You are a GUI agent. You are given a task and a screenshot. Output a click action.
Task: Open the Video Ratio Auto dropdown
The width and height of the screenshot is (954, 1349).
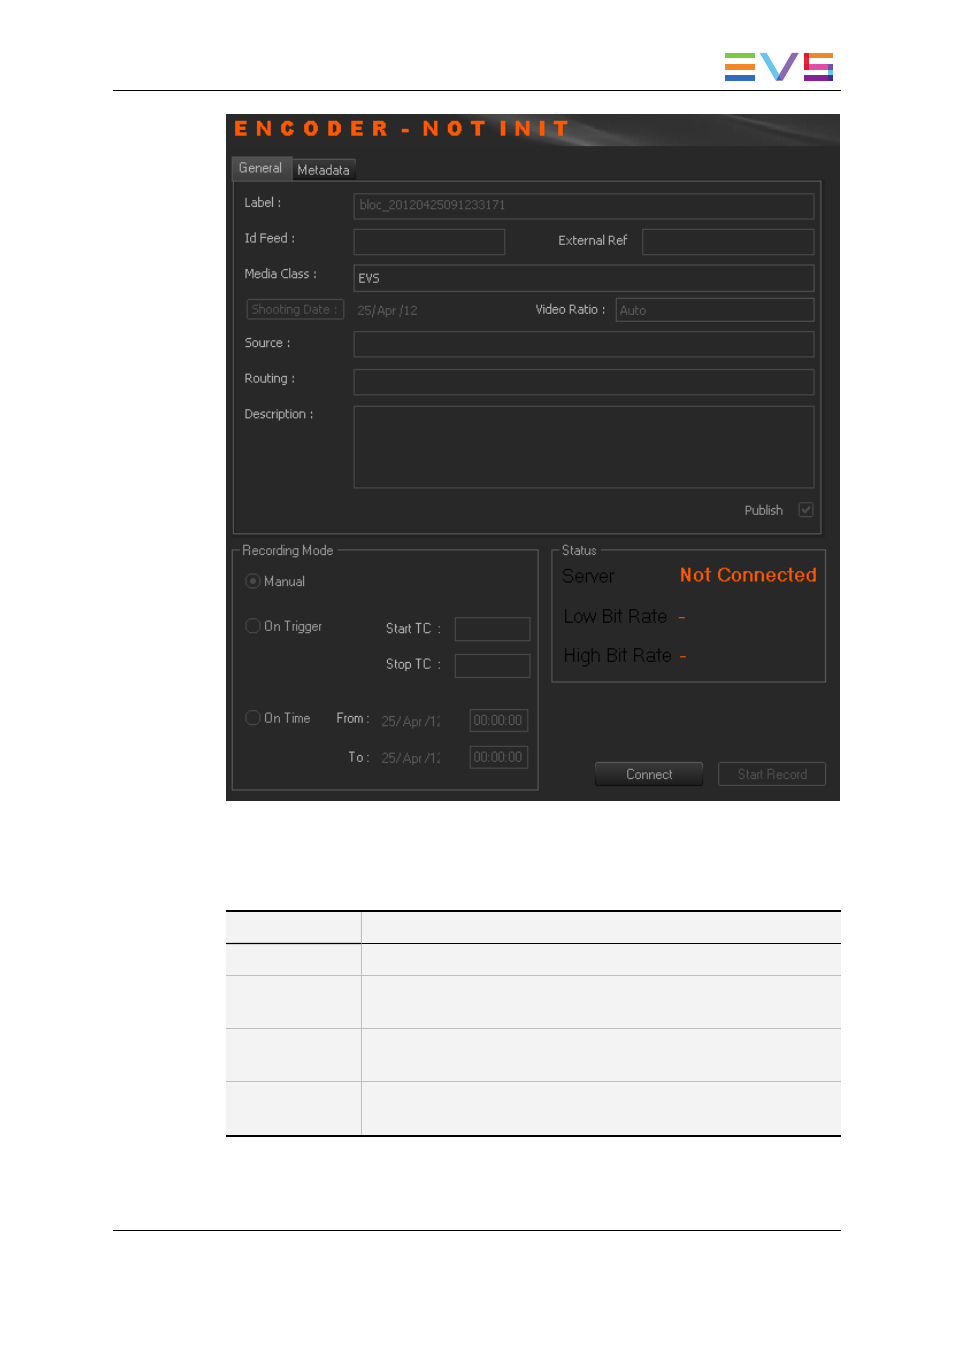pos(714,310)
